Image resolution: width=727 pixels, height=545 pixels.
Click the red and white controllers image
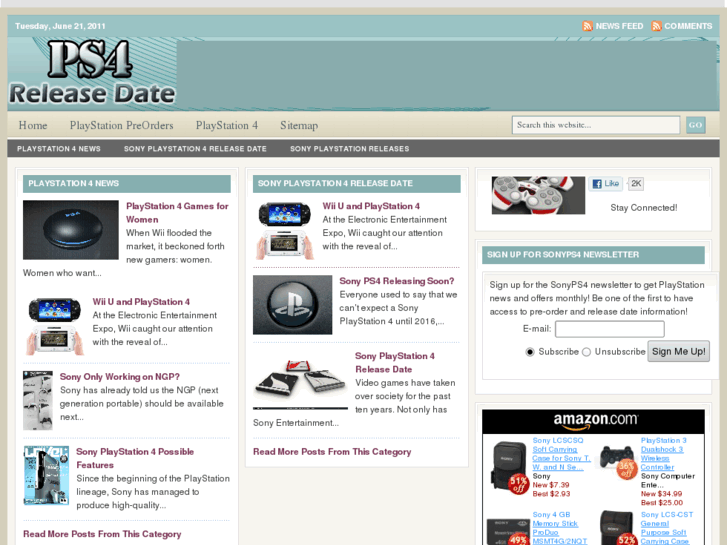(x=538, y=195)
